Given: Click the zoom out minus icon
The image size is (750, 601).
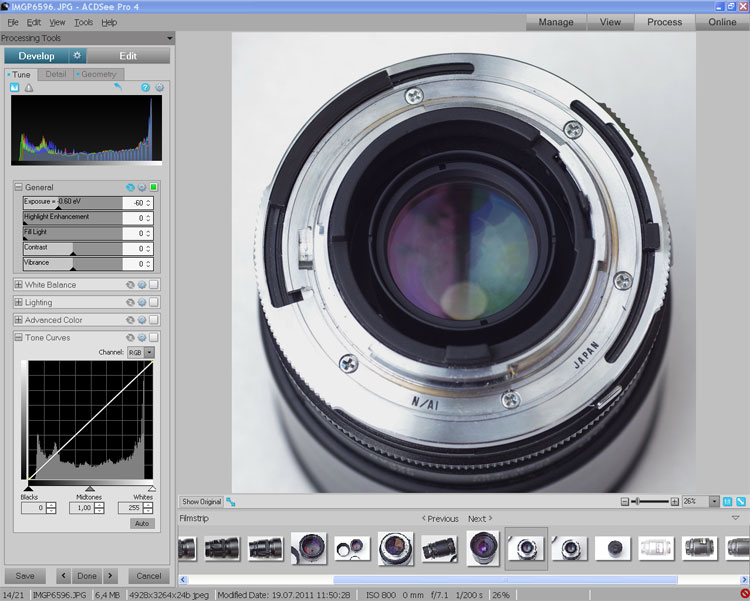Looking at the screenshot, I should pos(624,501).
